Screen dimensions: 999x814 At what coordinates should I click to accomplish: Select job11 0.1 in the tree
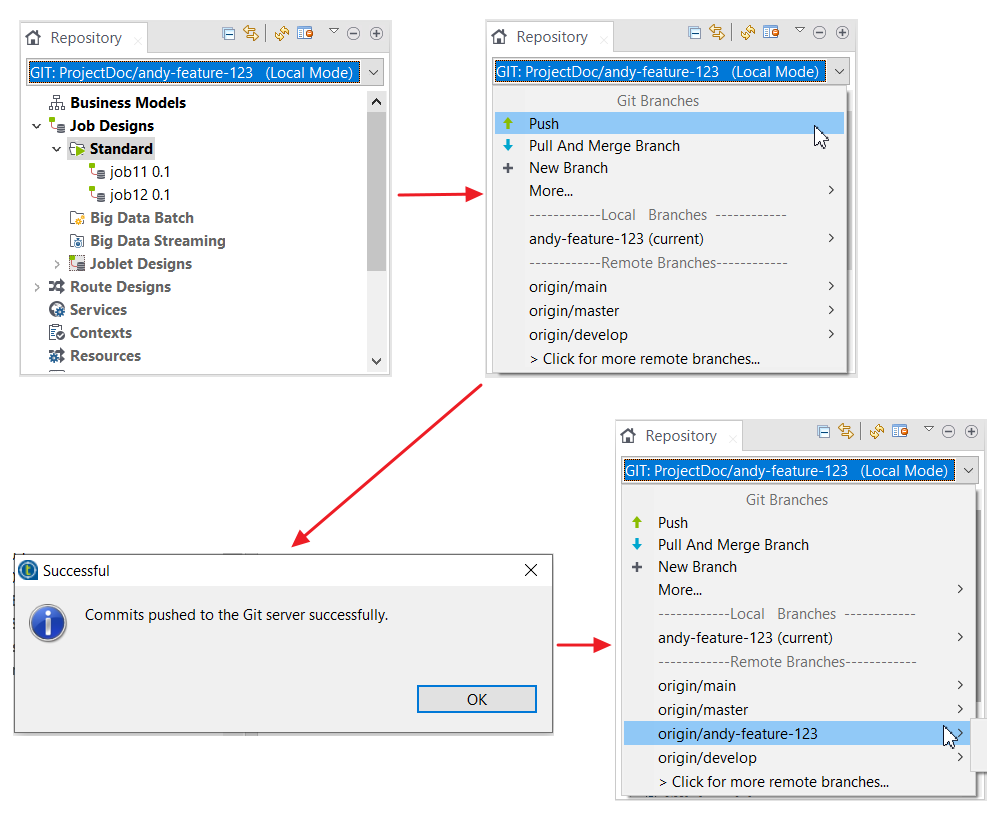(140, 172)
